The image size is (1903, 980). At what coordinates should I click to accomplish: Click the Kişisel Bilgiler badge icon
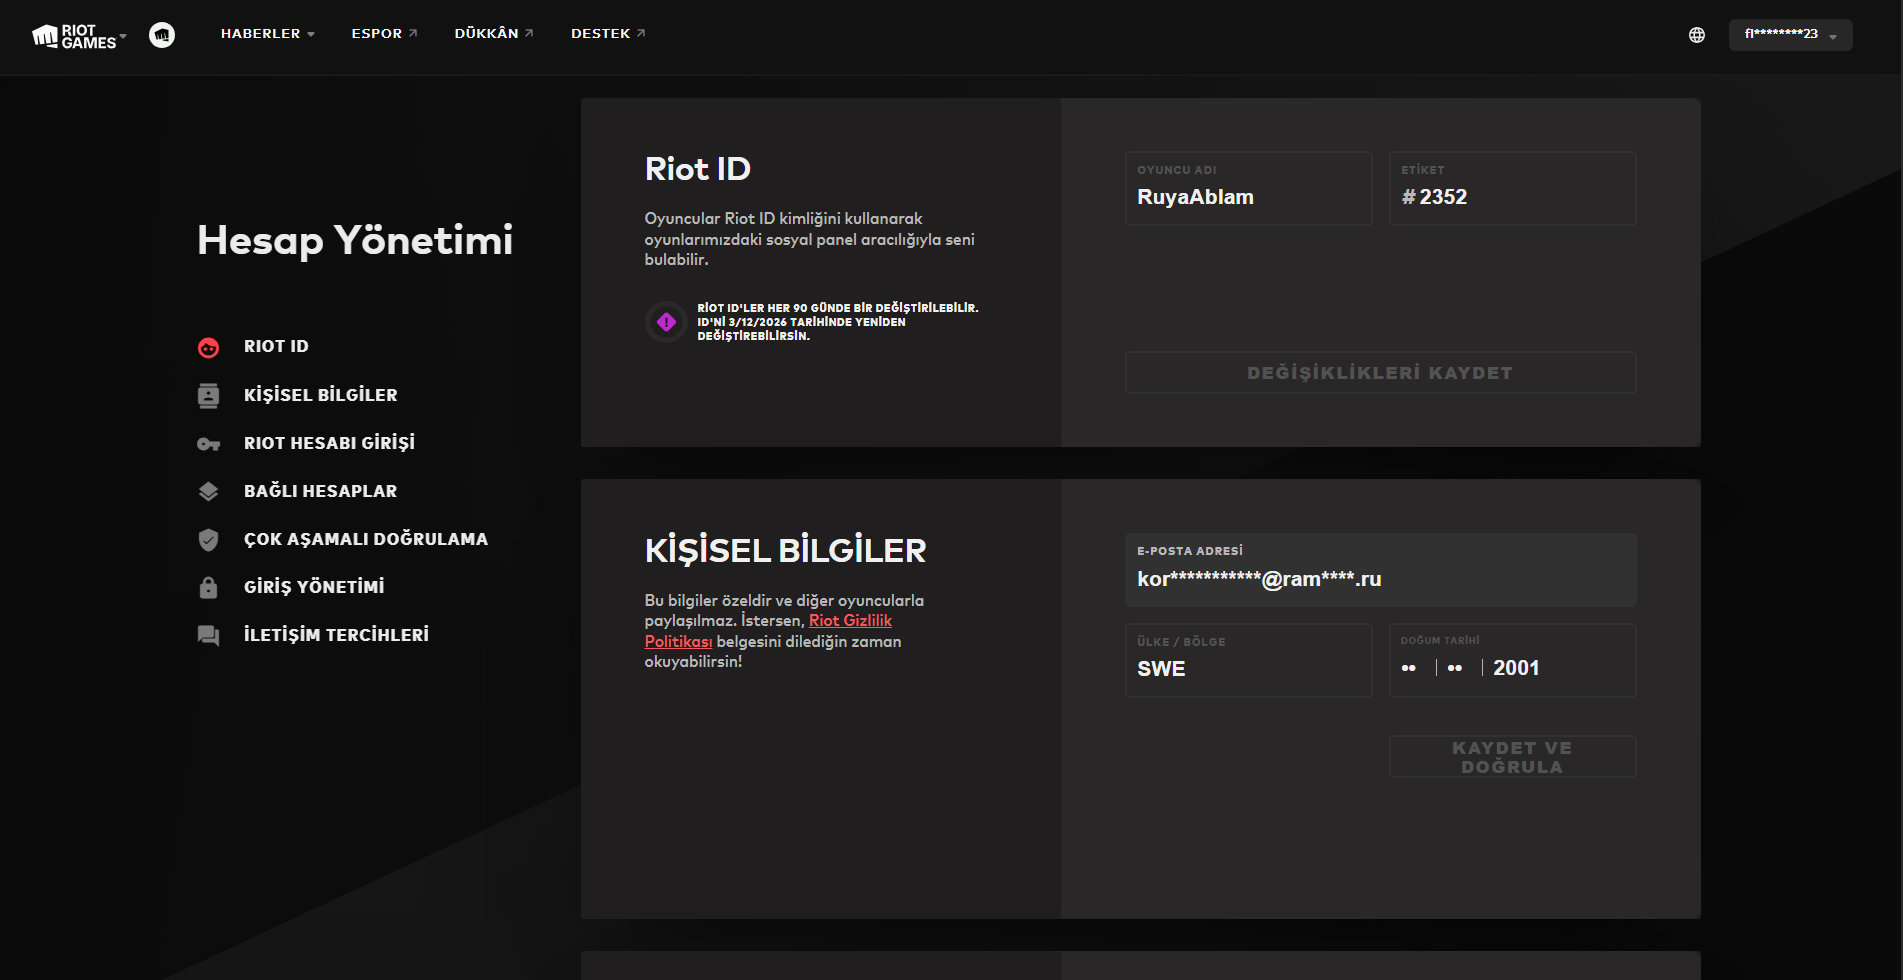(x=208, y=395)
